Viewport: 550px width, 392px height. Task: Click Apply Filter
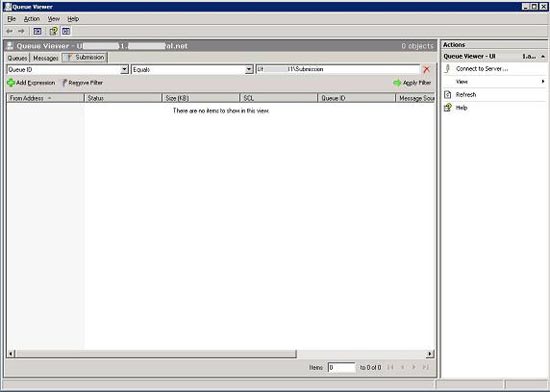click(x=417, y=83)
